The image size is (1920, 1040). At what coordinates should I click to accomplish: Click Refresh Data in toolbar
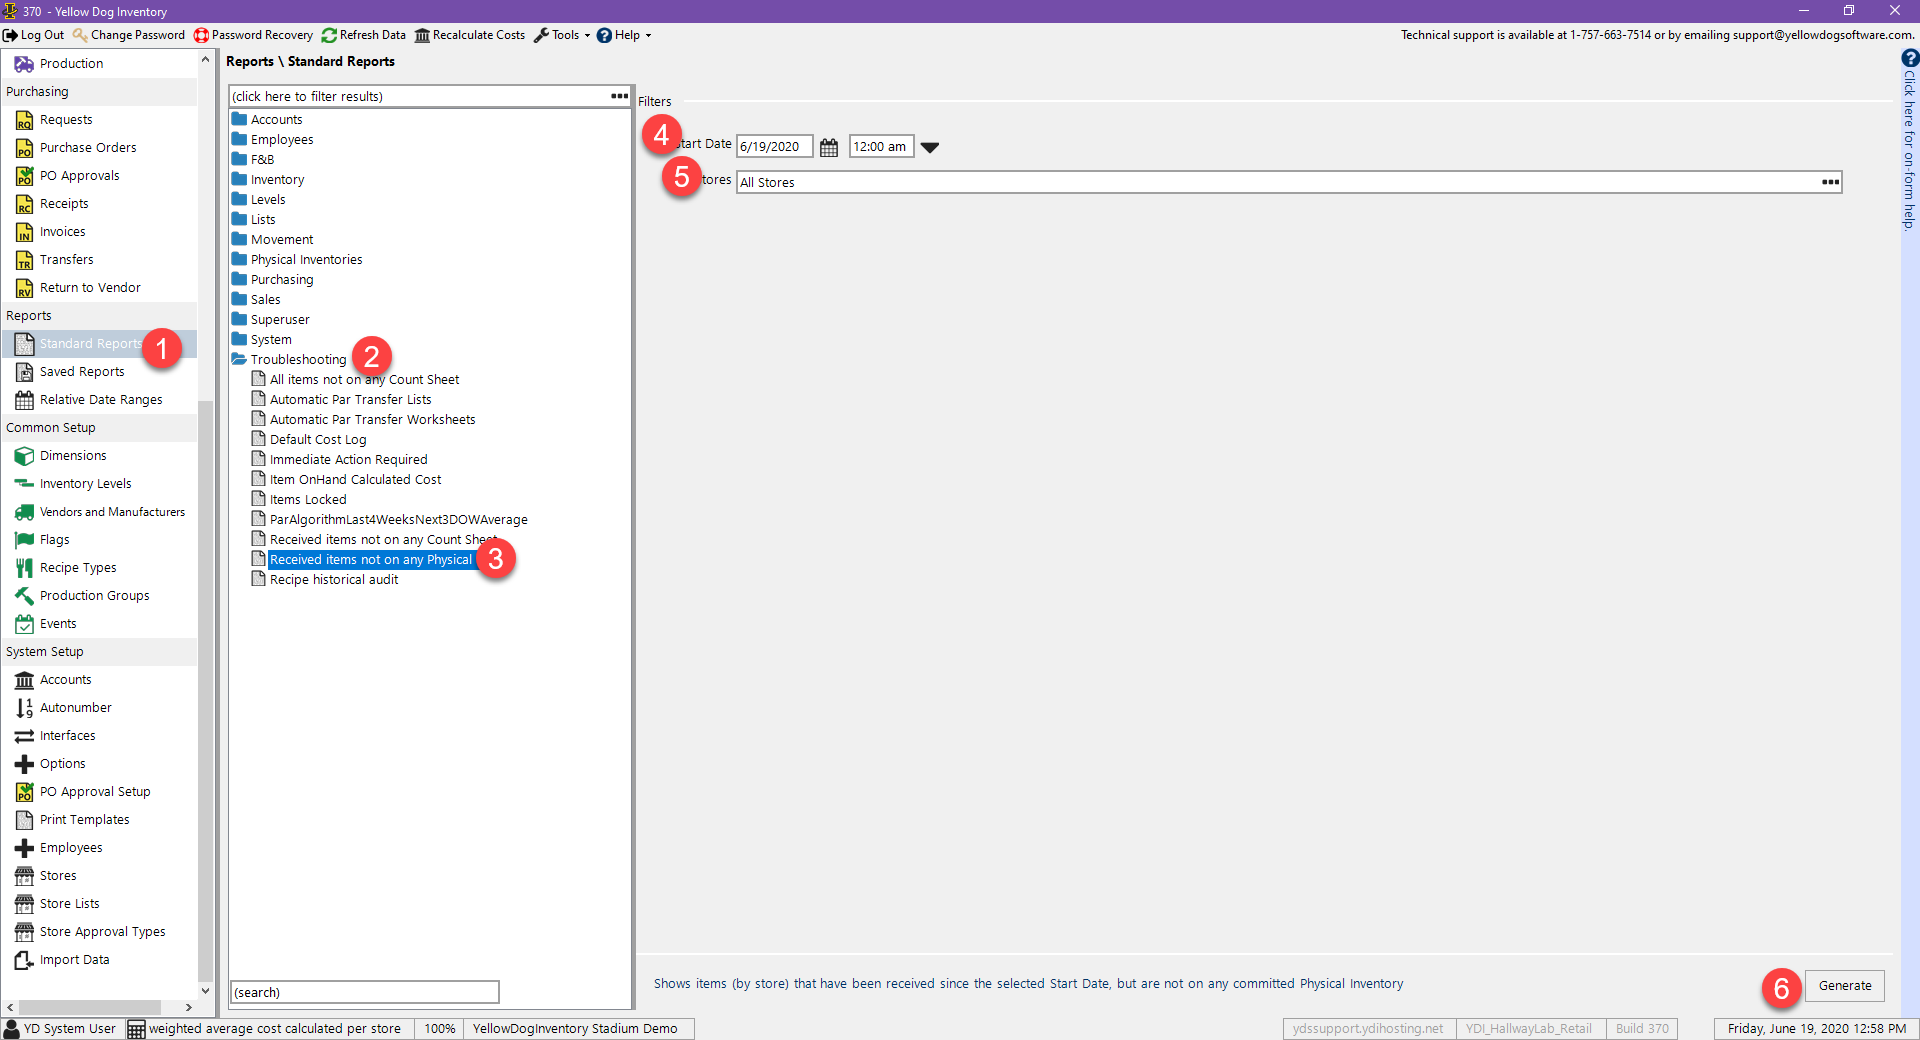[x=364, y=35]
